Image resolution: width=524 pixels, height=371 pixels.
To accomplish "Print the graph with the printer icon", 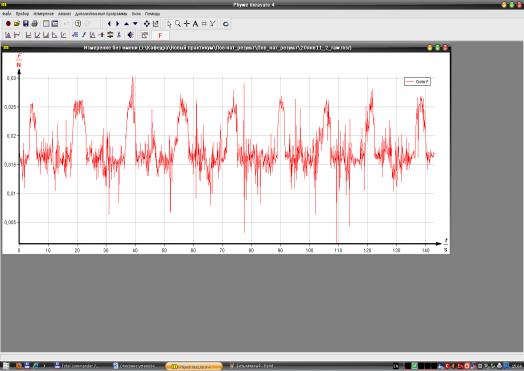I will pyautogui.click(x=34, y=24).
